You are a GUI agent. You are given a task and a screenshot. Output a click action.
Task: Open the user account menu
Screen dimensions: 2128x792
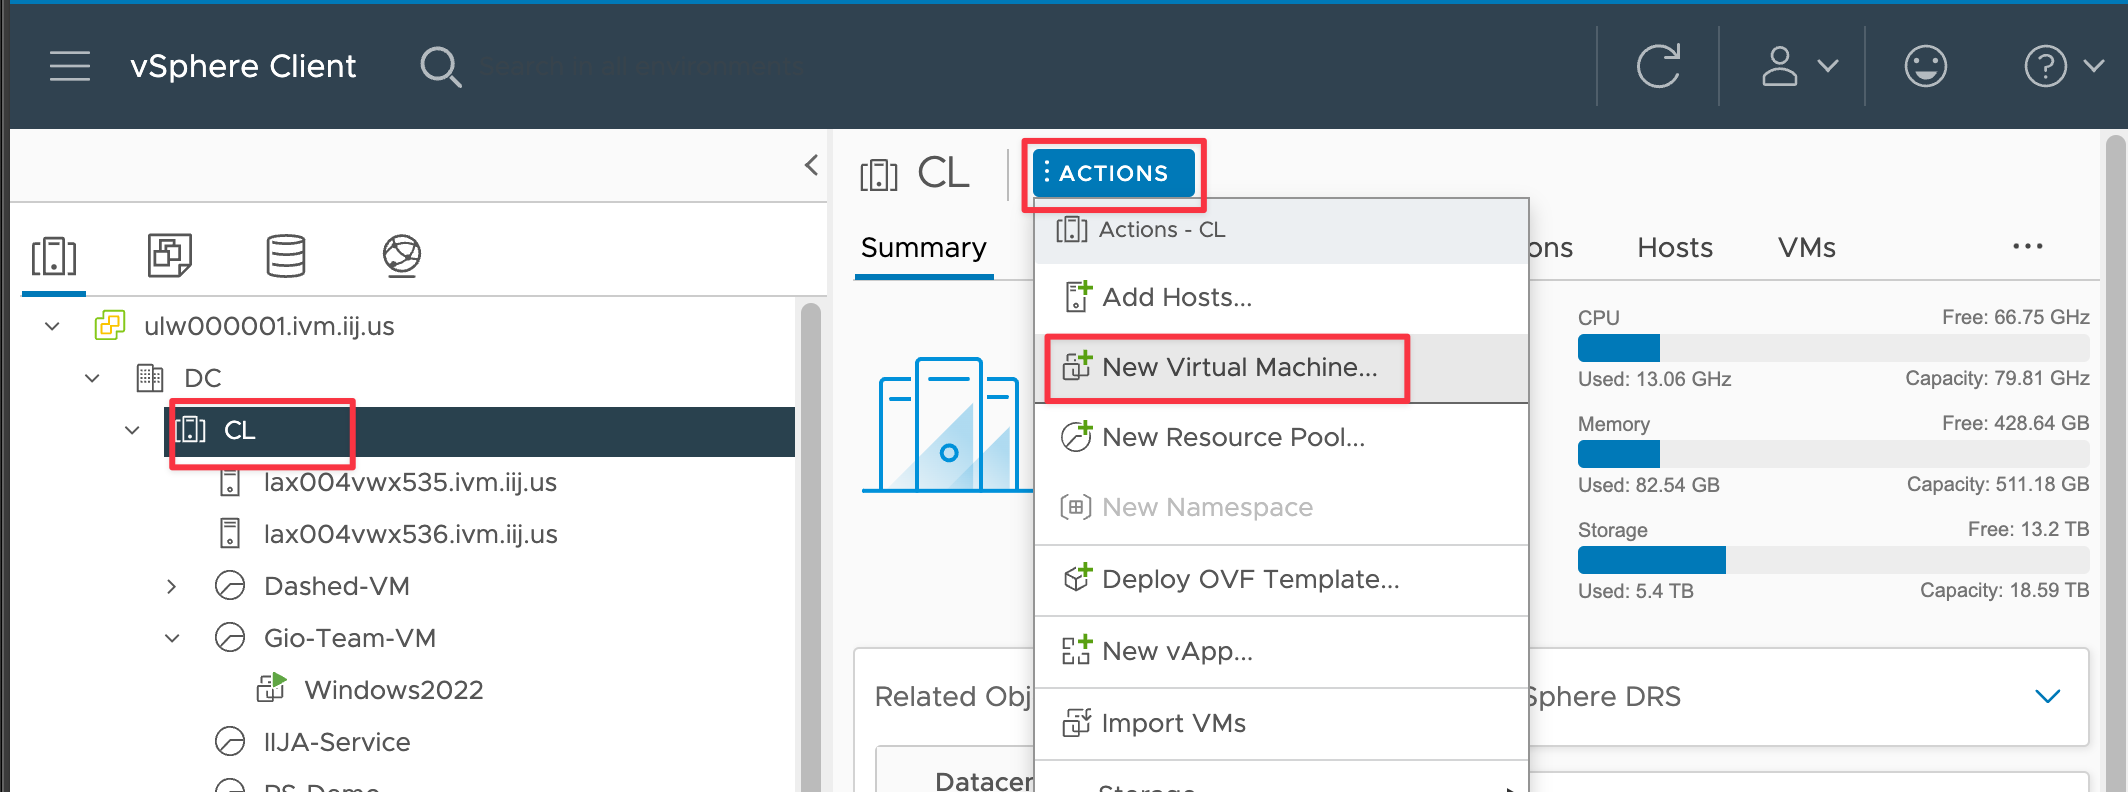tap(1799, 66)
